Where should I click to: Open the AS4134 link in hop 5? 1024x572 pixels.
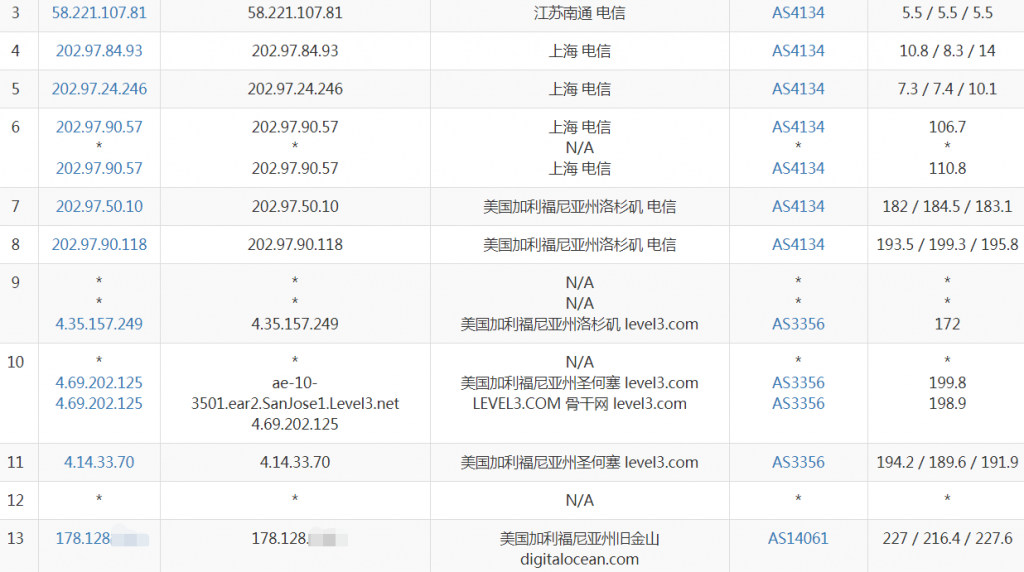tap(798, 89)
